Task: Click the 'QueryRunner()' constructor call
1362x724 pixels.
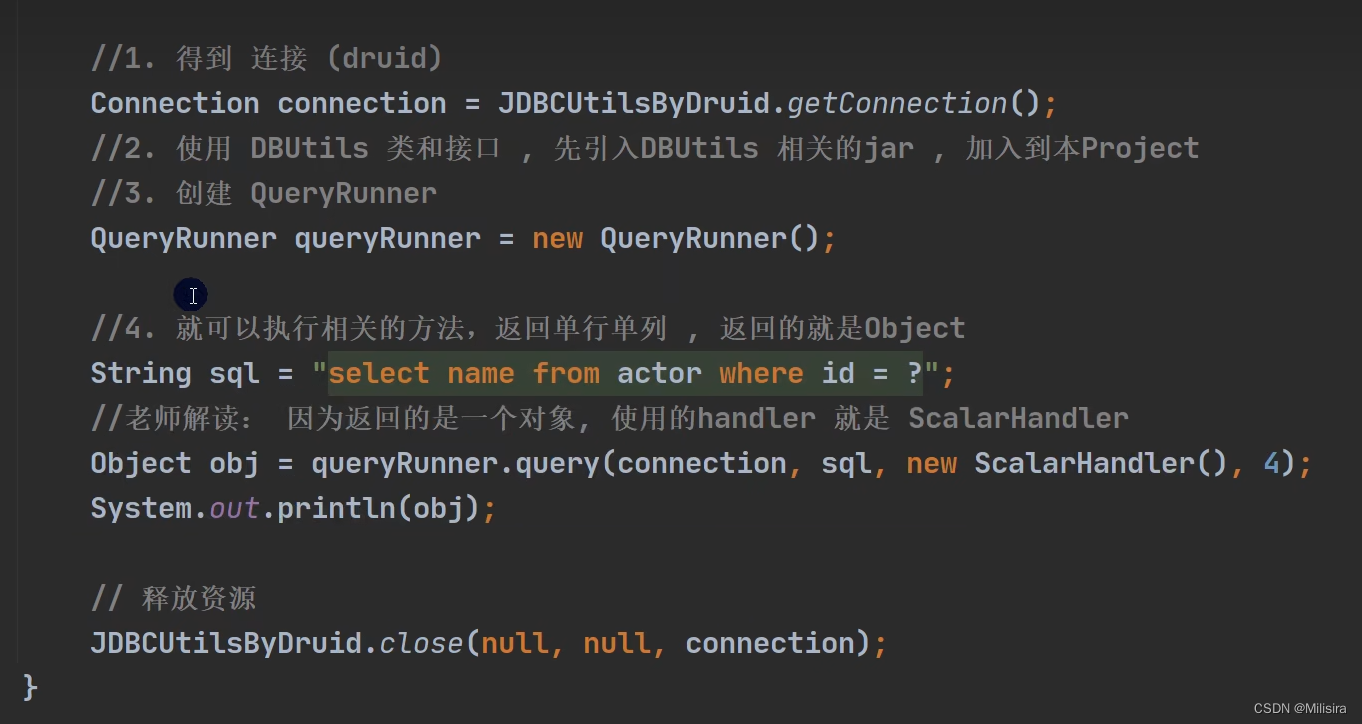Action: click(710, 239)
